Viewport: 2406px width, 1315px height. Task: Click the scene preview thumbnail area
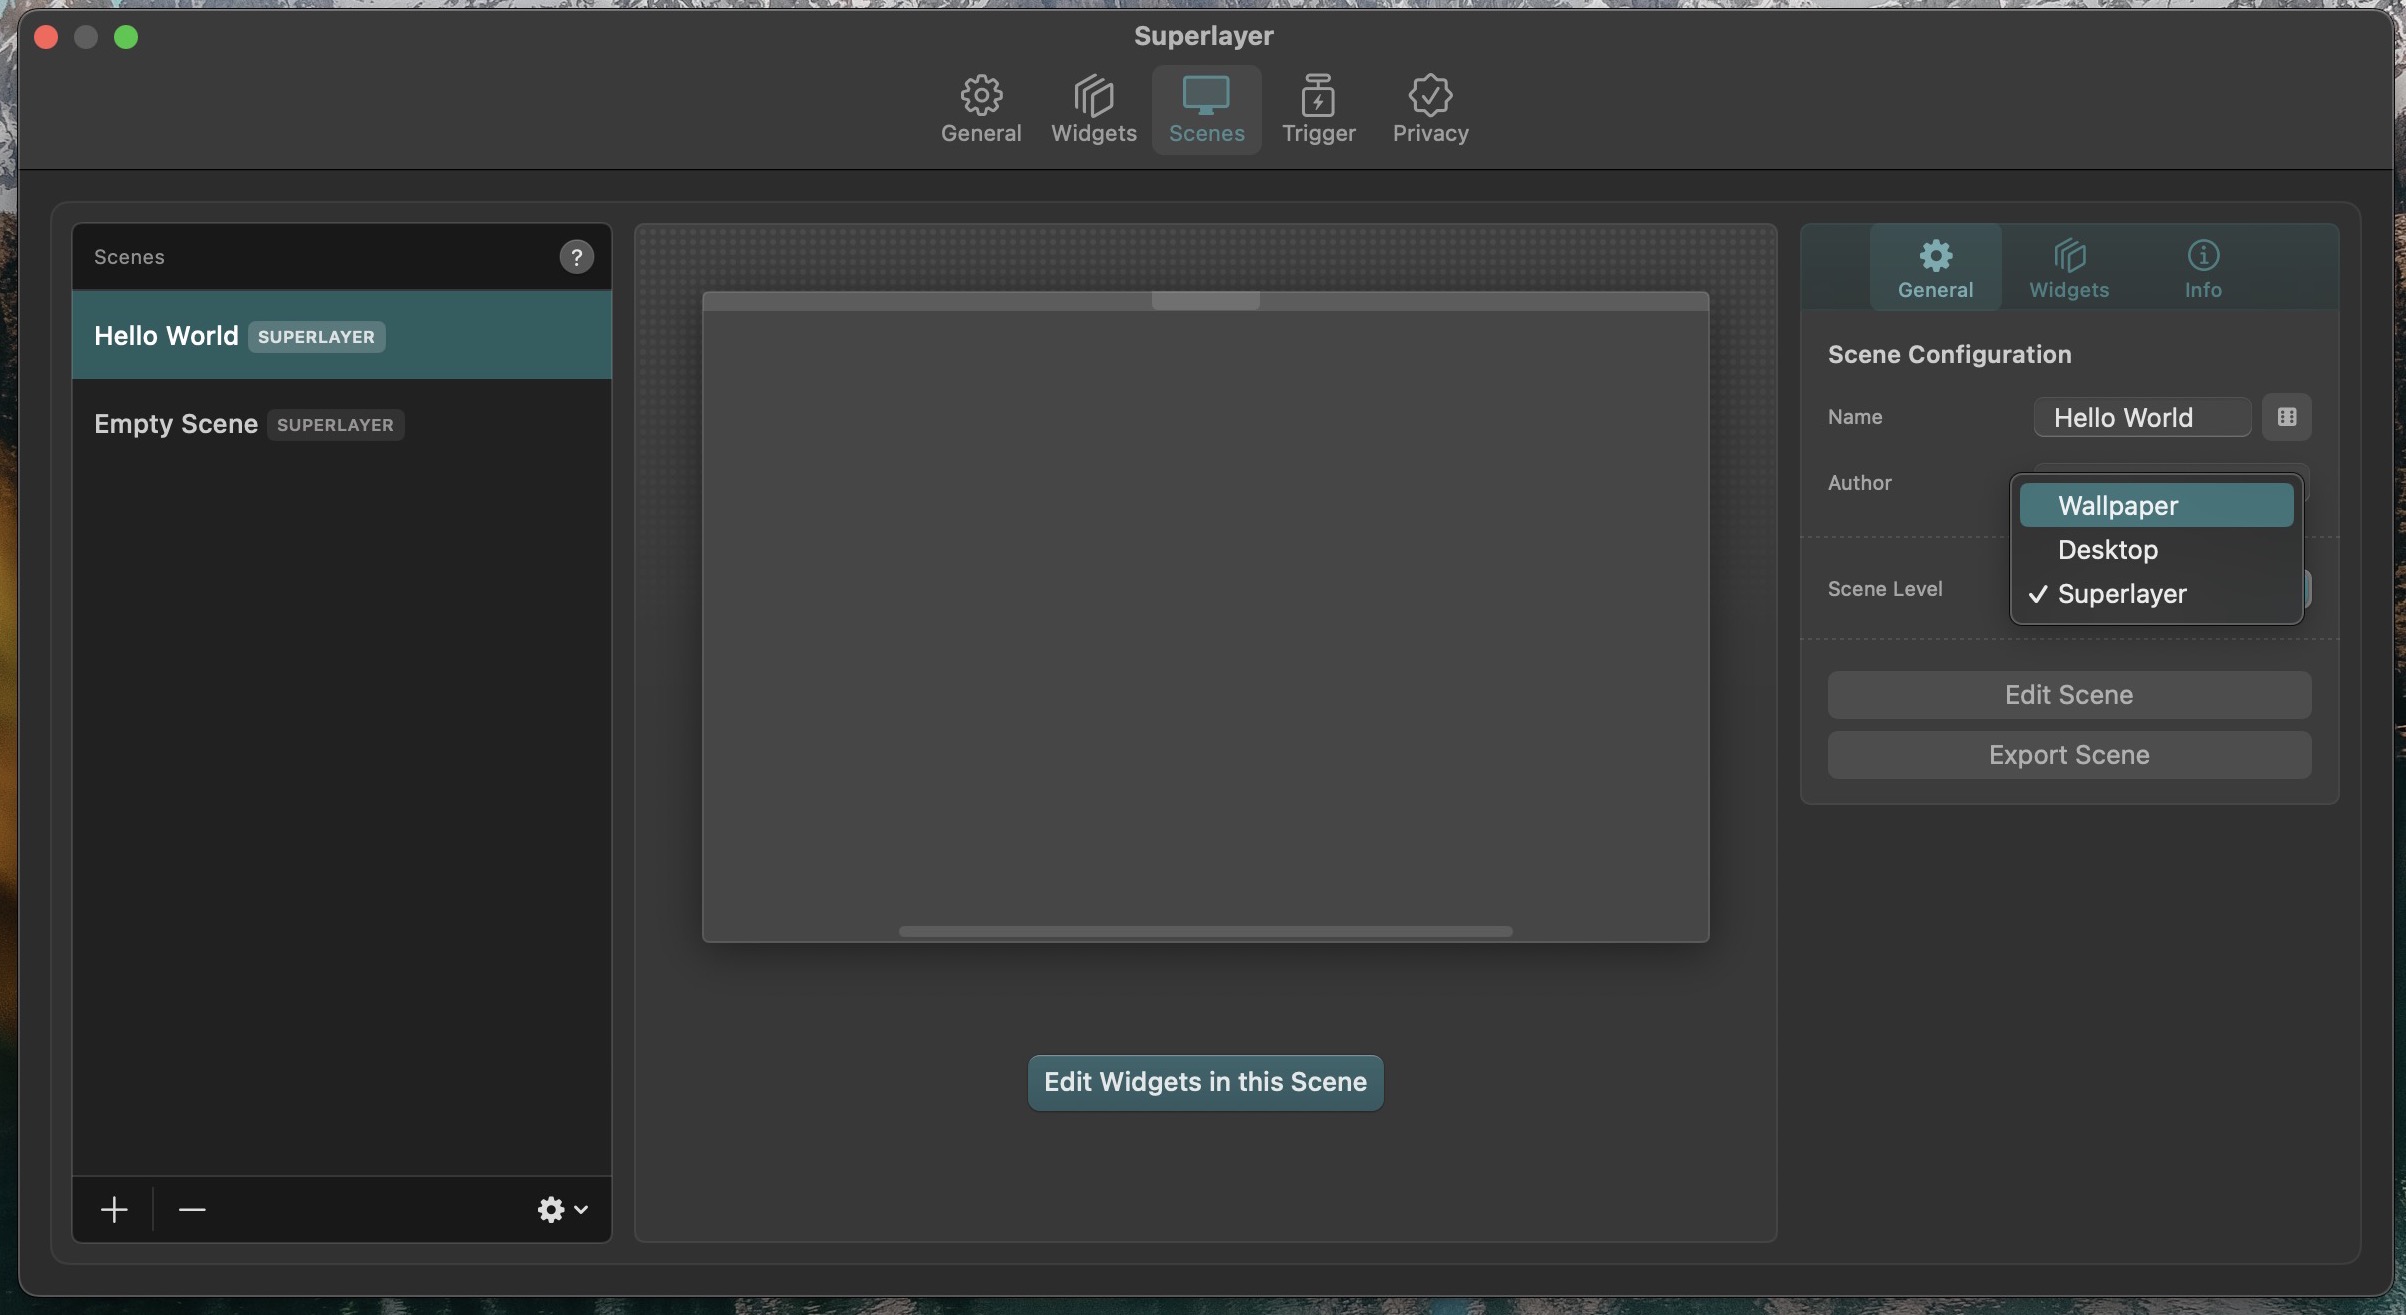(x=1205, y=617)
